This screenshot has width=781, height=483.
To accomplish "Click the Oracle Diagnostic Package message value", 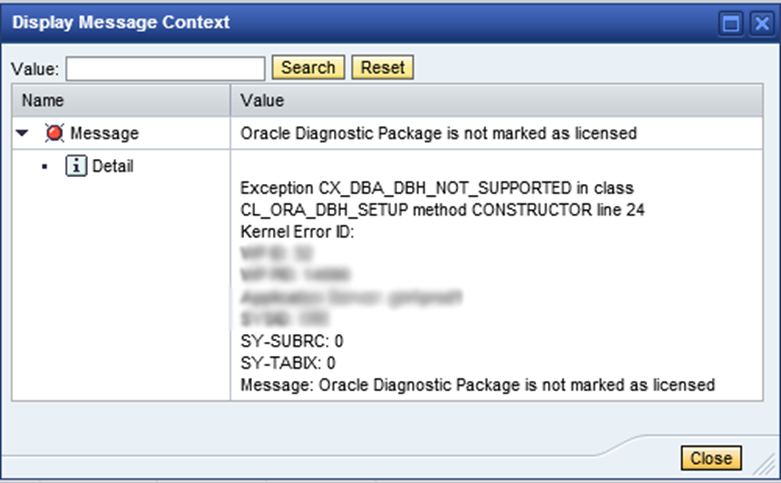I will click(x=438, y=133).
